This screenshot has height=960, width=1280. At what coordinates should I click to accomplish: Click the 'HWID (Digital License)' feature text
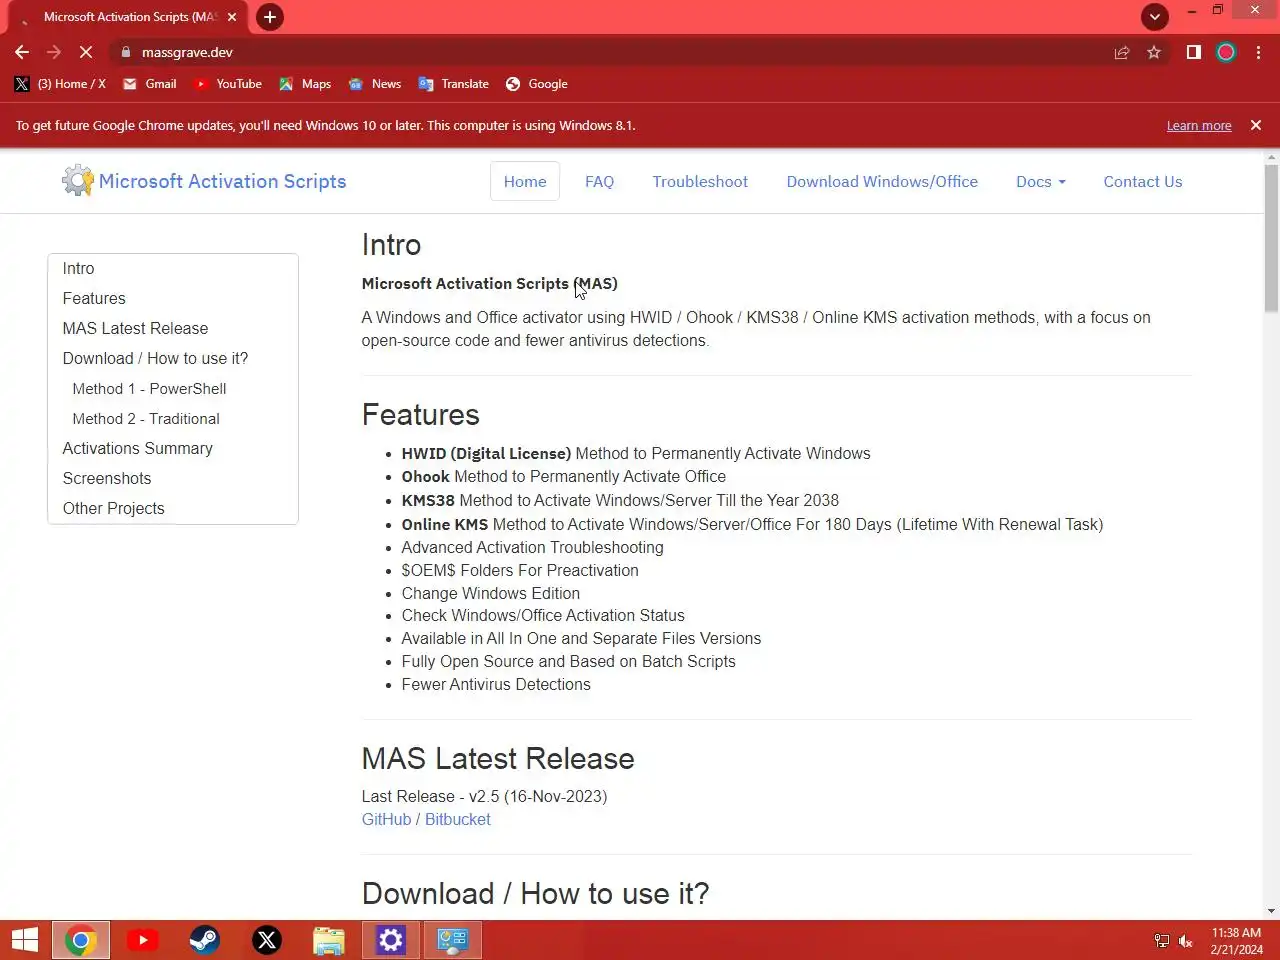pyautogui.click(x=486, y=453)
